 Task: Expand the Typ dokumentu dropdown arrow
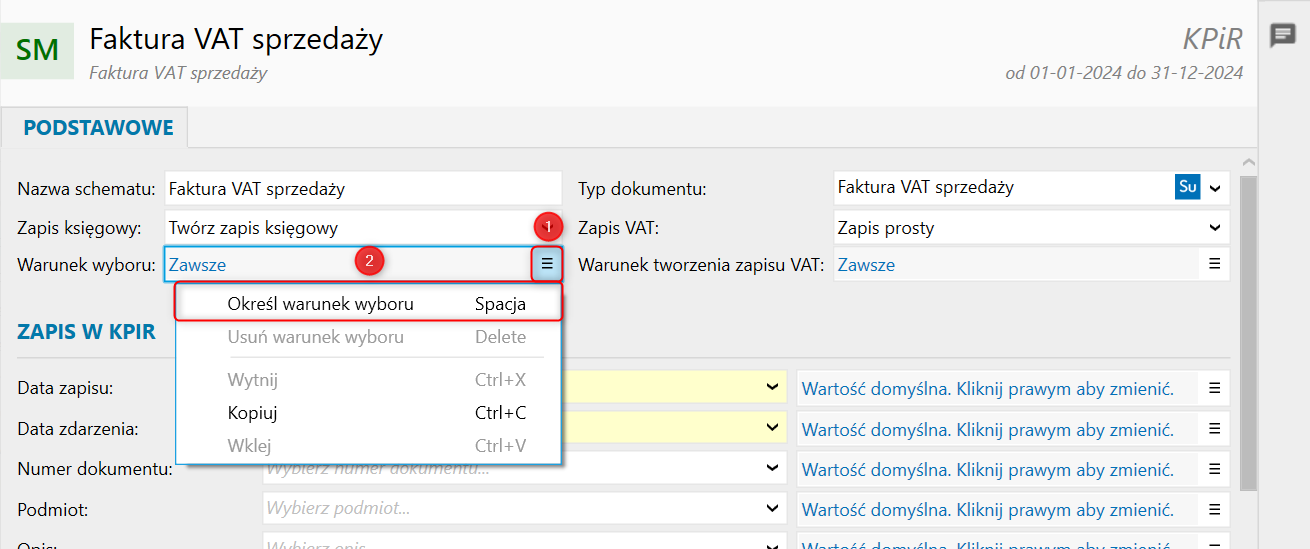pyautogui.click(x=1215, y=187)
